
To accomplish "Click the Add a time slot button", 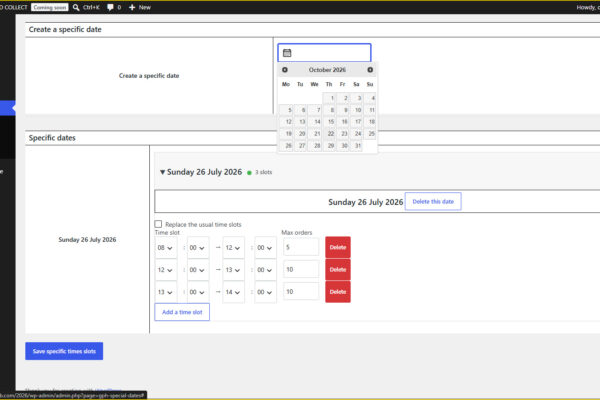I will pyautogui.click(x=182, y=312).
